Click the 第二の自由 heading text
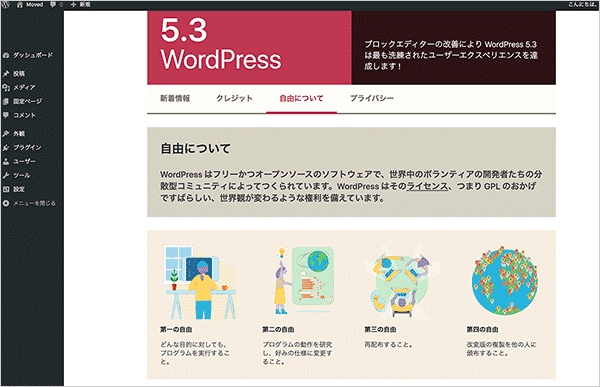600x387 pixels. 279,330
